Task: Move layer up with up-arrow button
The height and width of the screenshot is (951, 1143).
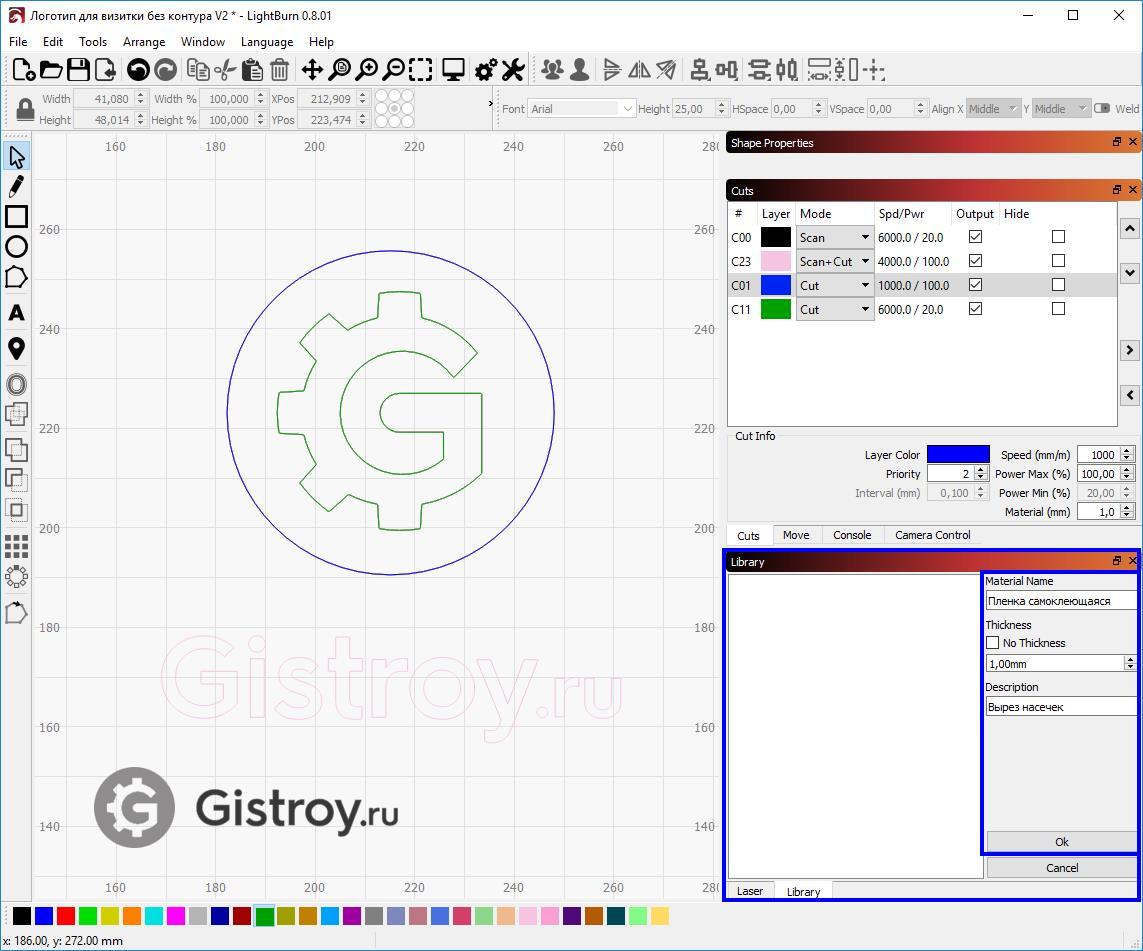Action: coord(1129,229)
